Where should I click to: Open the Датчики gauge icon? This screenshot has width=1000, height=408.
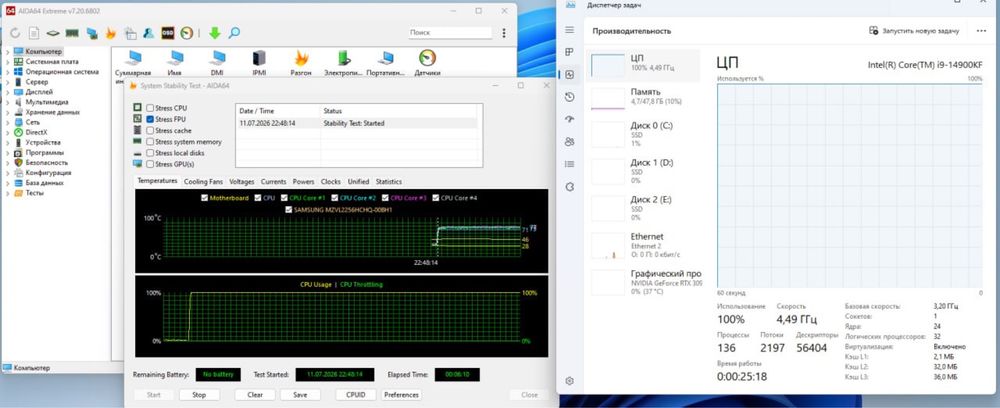click(x=427, y=64)
